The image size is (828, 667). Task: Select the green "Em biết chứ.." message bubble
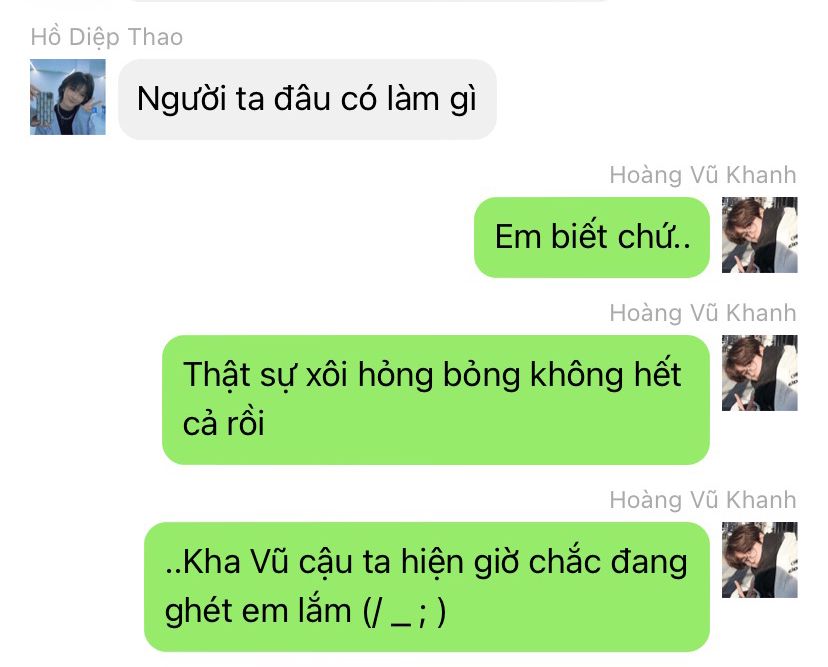[x=591, y=237]
